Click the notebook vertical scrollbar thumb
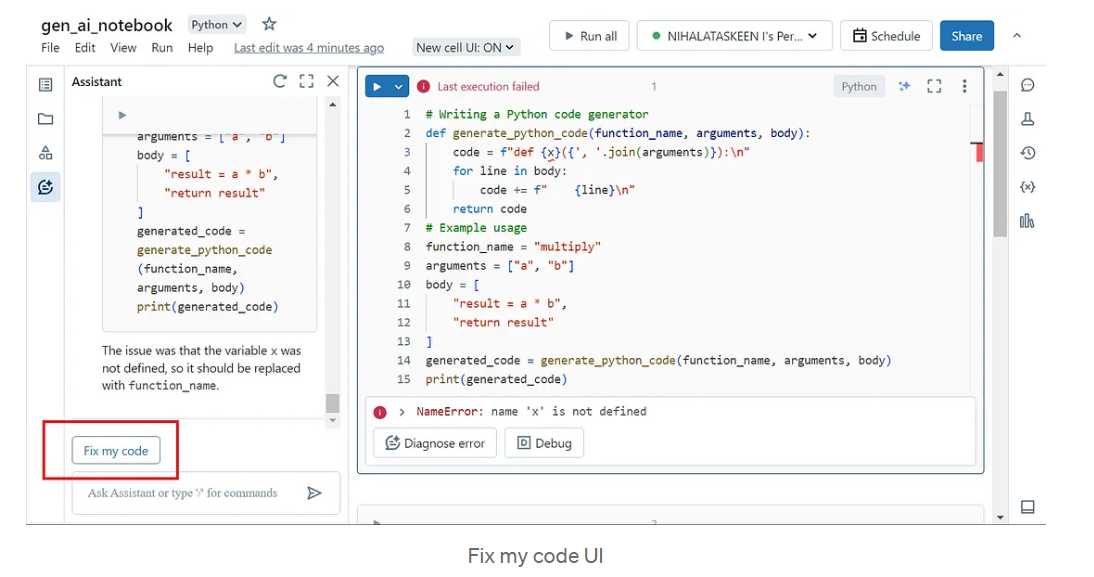This screenshot has height=577, width=1094. (x=1000, y=164)
